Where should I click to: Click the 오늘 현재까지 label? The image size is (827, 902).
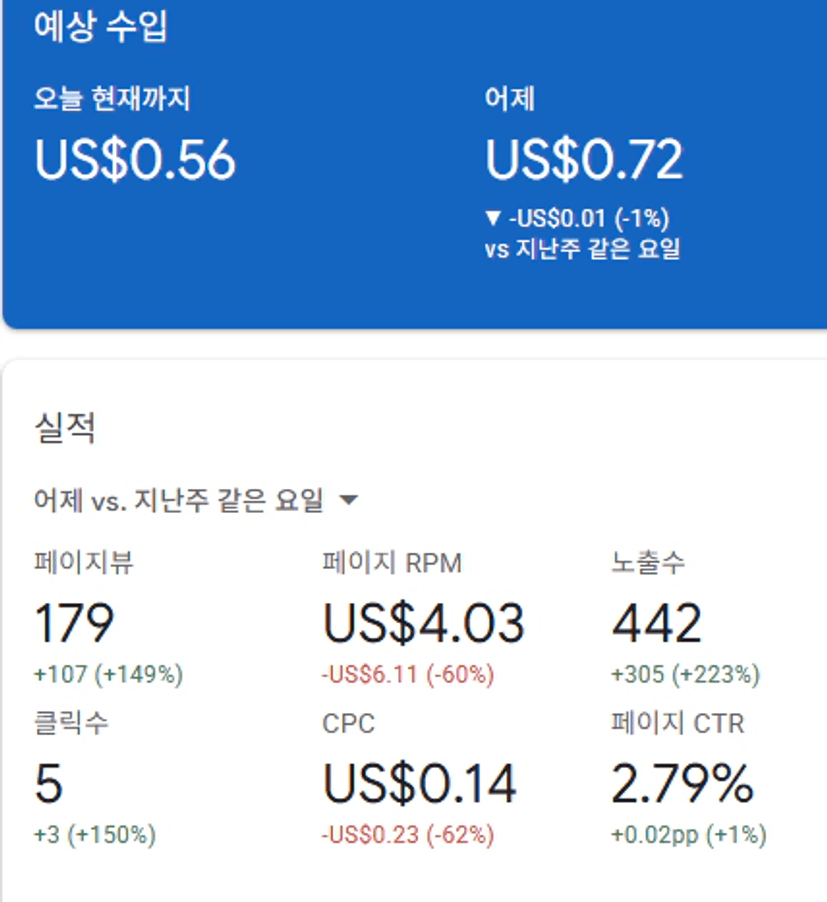pyautogui.click(x=112, y=98)
